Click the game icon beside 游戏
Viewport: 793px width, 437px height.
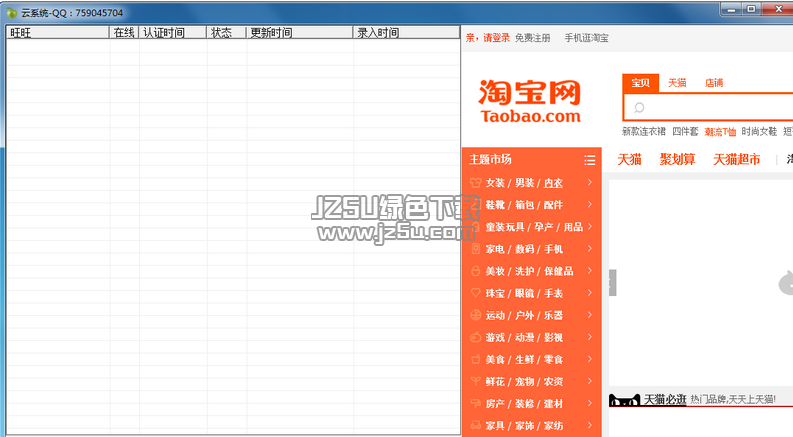475,337
